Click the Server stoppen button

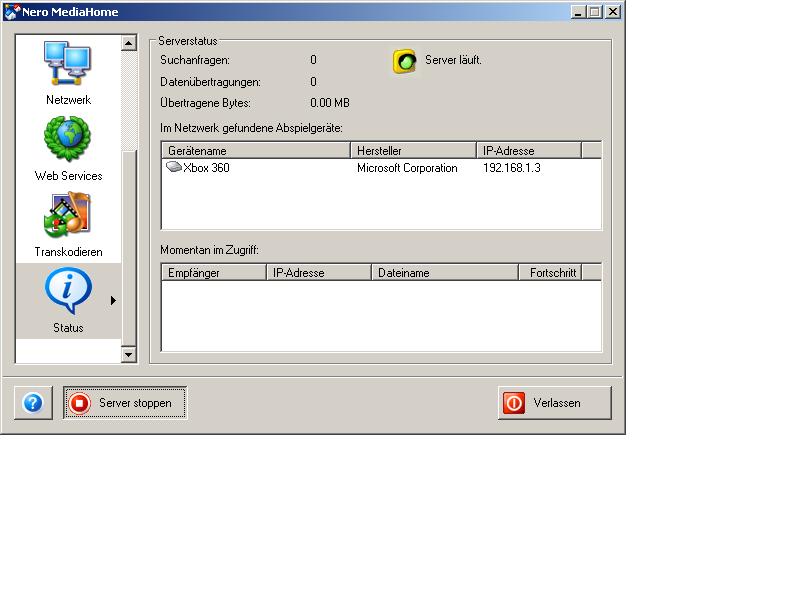pyautogui.click(x=125, y=403)
